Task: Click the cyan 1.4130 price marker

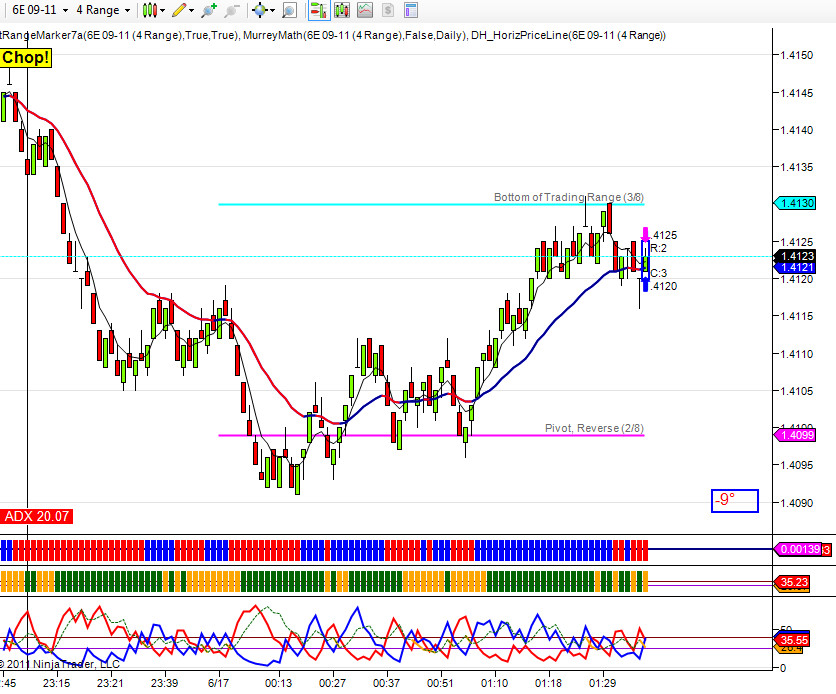Action: (x=794, y=203)
